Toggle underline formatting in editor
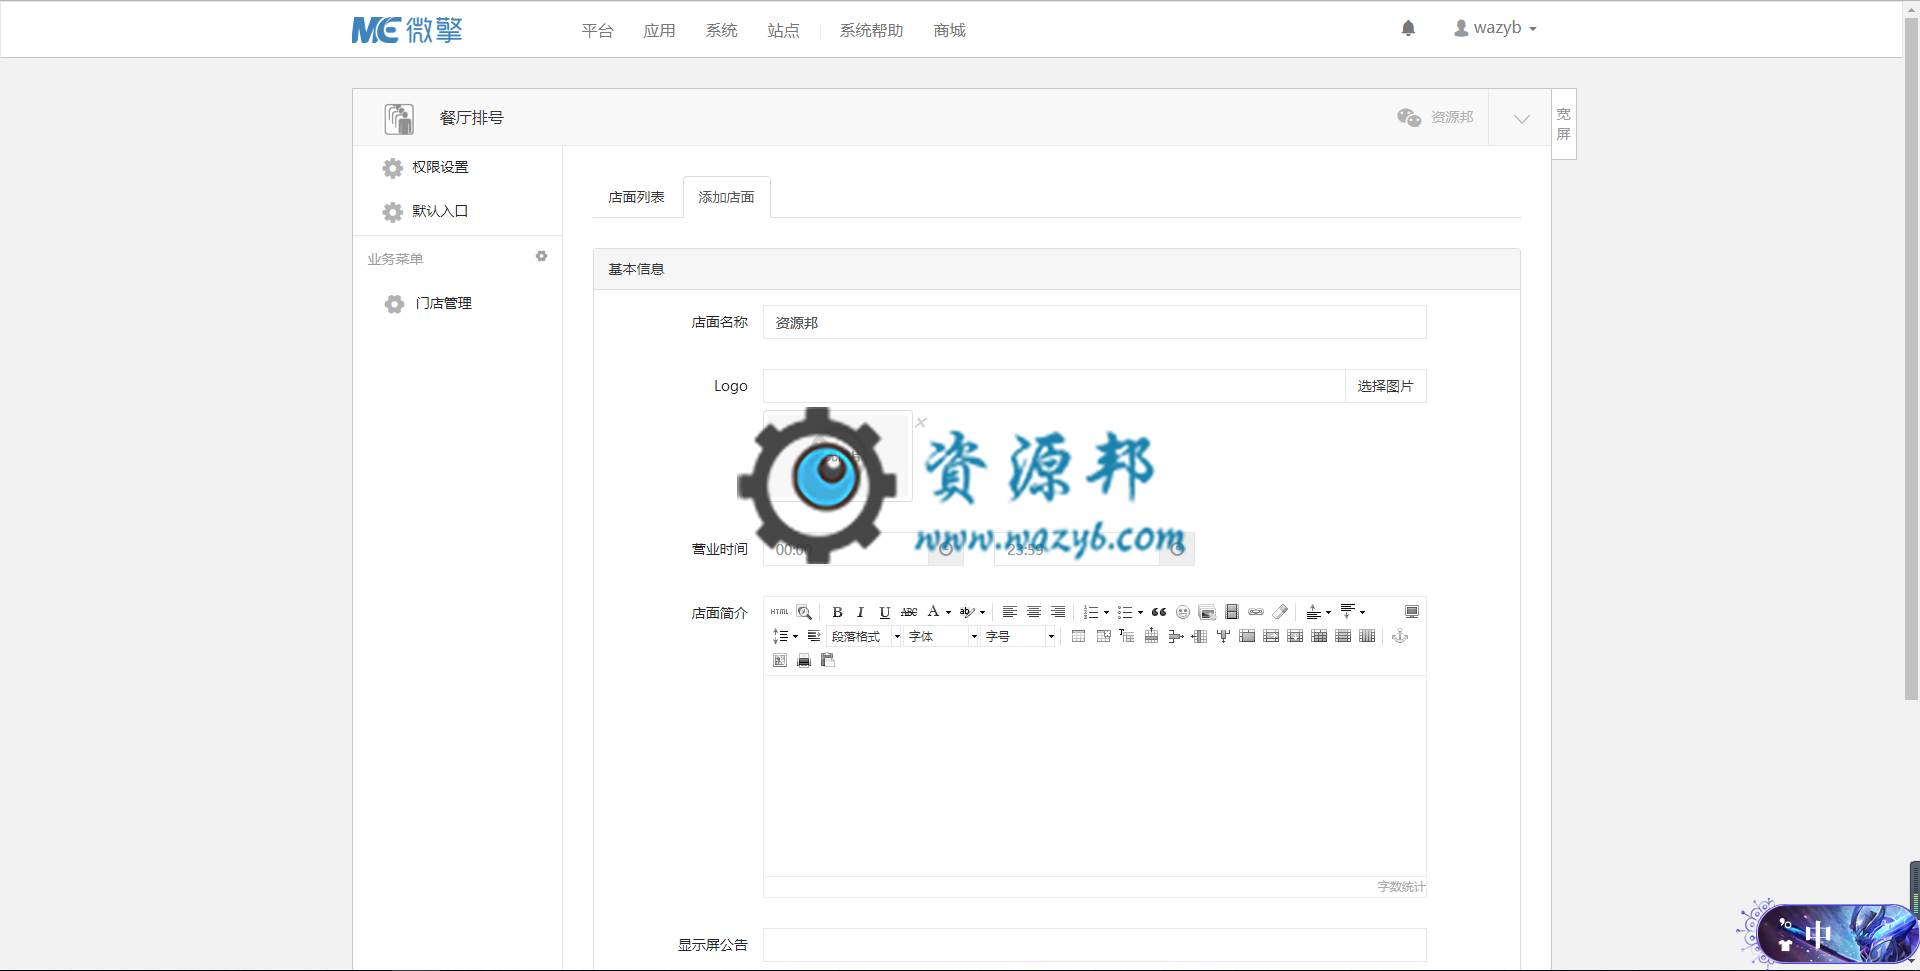Viewport: 1920px width, 971px height. pyautogui.click(x=884, y=612)
